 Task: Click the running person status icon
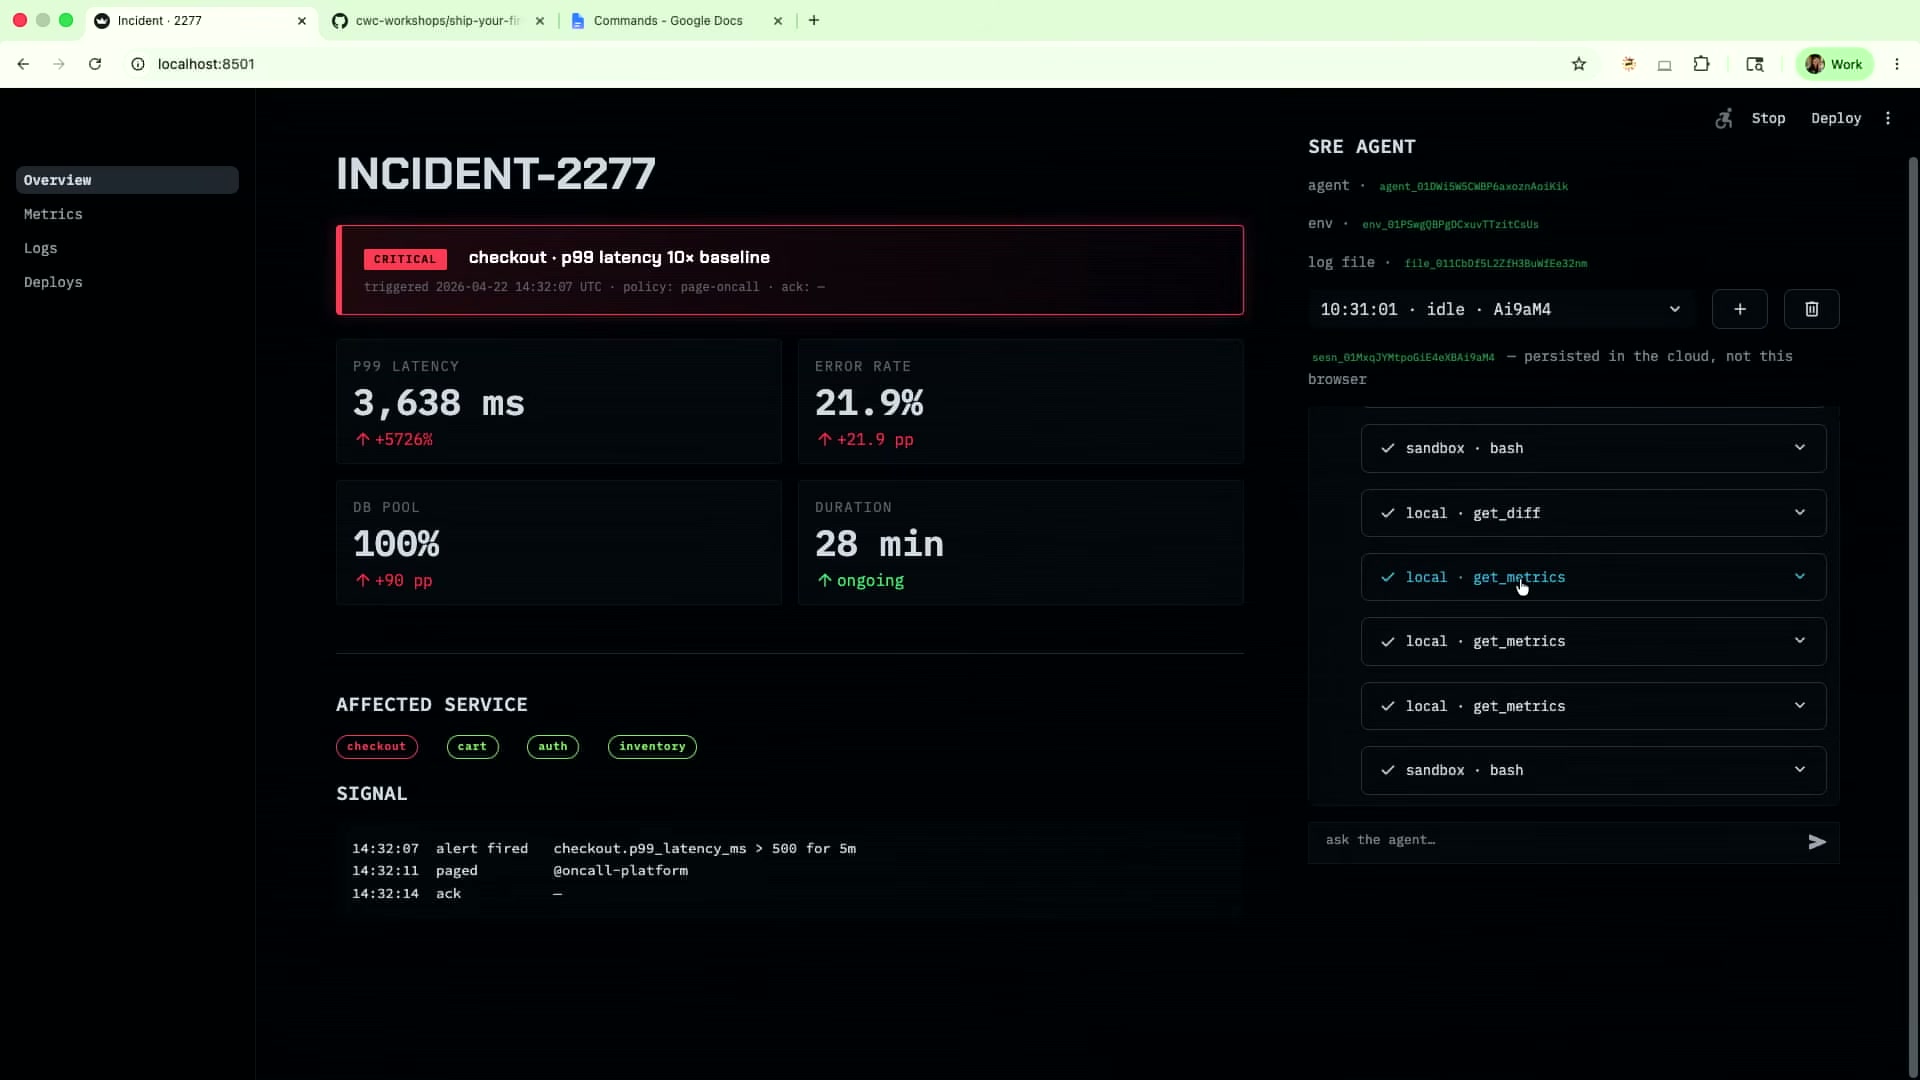[x=1724, y=118]
